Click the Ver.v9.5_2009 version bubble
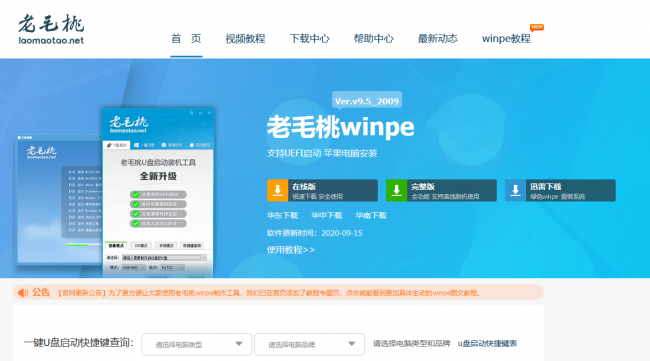Image resolution: width=650 pixels, height=361 pixels. [367, 101]
